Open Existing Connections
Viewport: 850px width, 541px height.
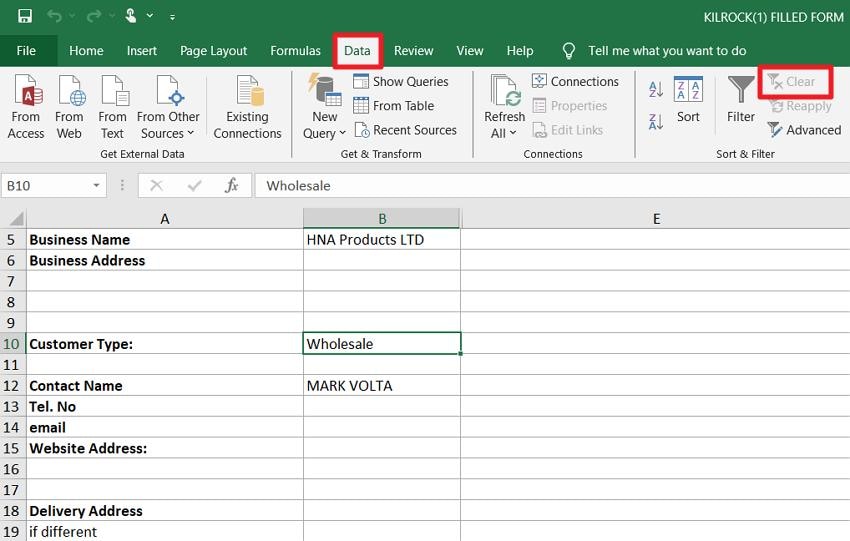(x=247, y=107)
